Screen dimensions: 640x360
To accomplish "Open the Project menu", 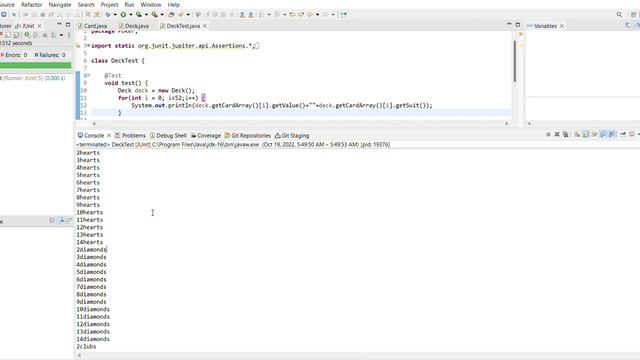I will click(x=109, y=4).
